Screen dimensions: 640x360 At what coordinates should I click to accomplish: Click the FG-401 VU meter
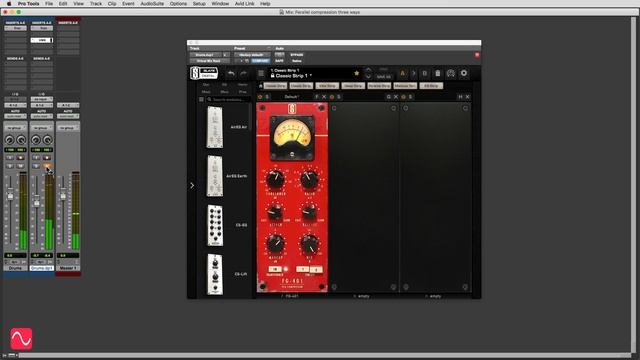tap(292, 138)
